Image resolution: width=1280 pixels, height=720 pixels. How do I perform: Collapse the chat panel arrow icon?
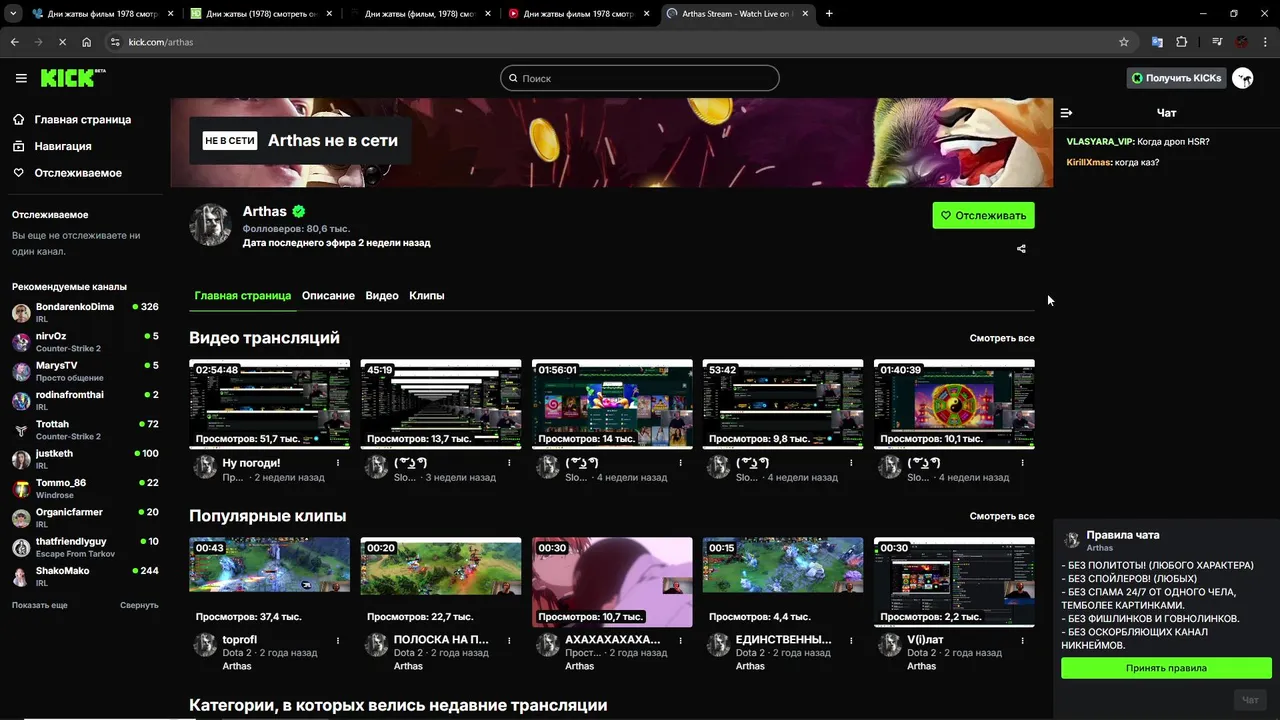pyautogui.click(x=1066, y=113)
